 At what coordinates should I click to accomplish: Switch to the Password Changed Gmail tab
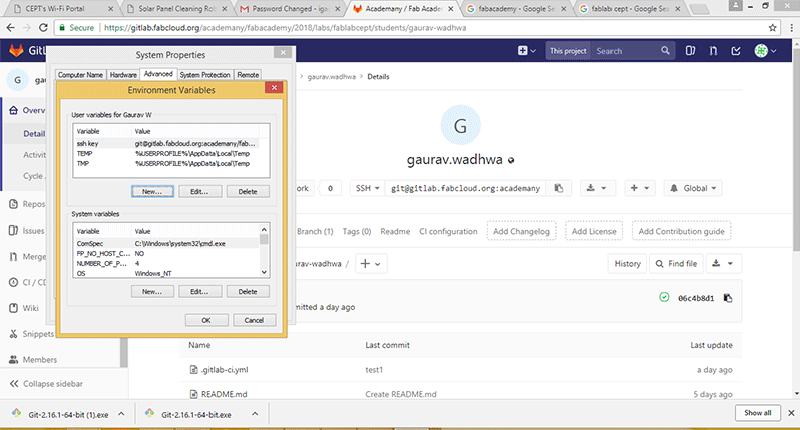290,9
